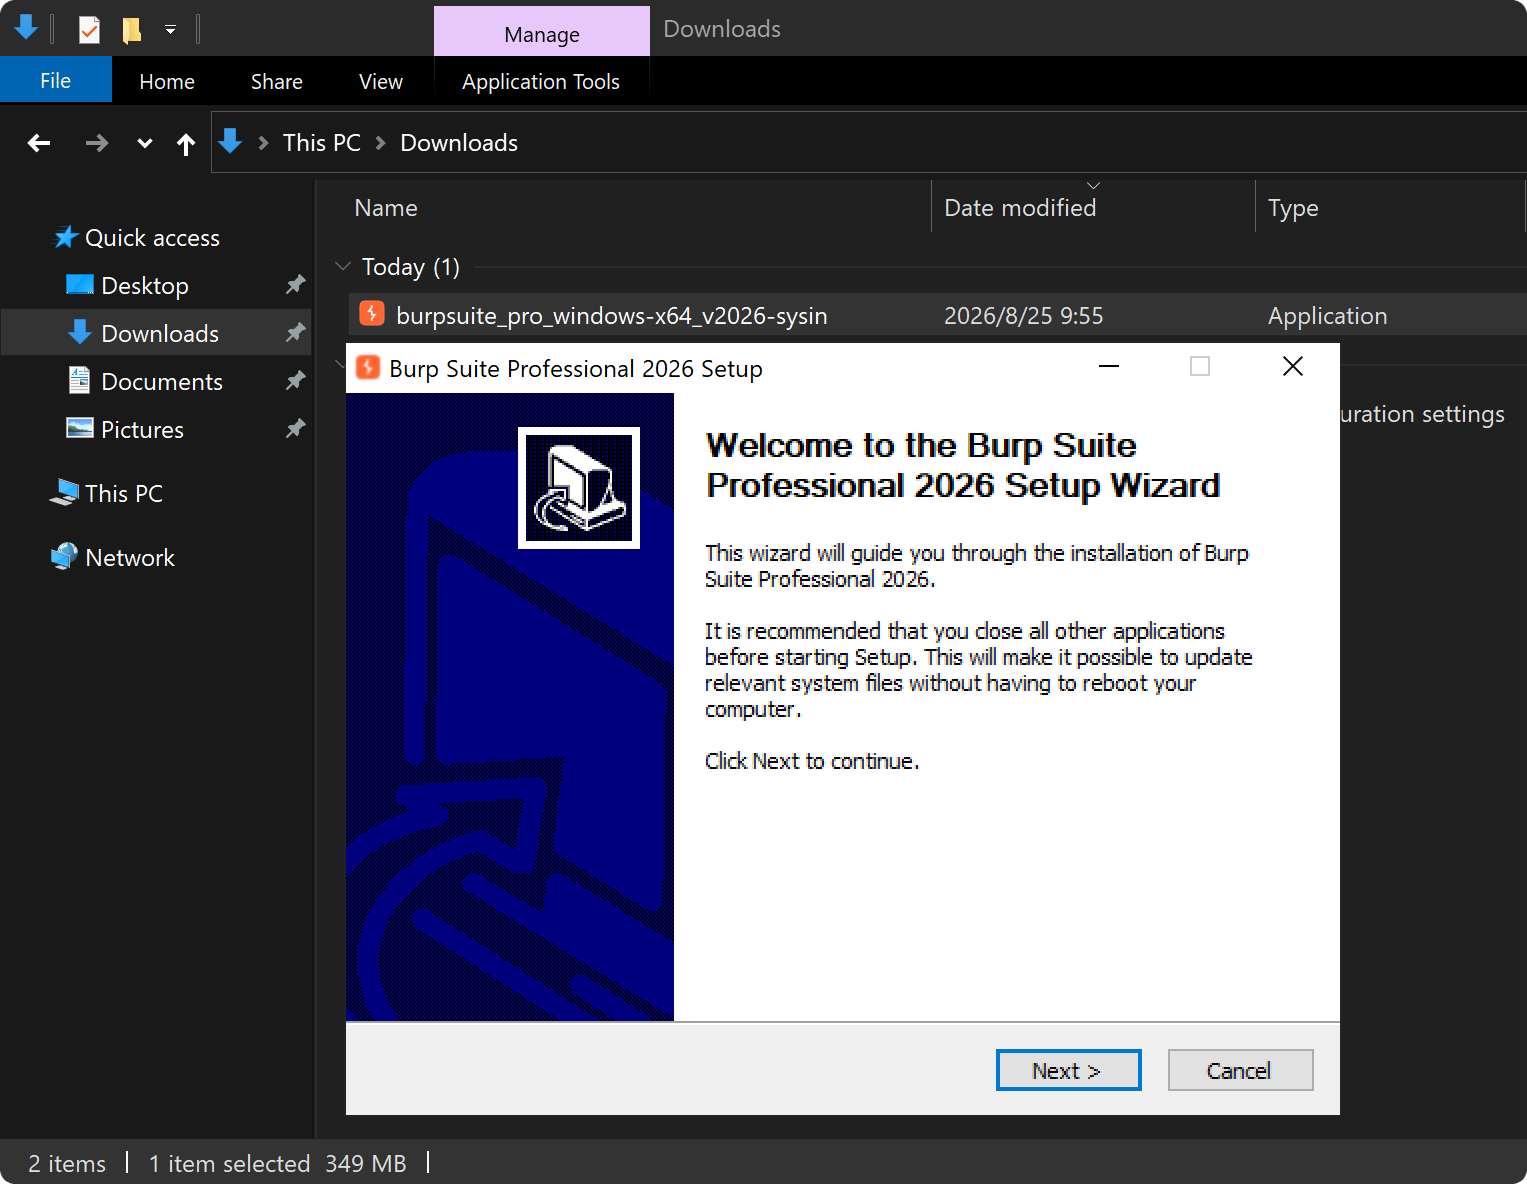1527x1184 pixels.
Task: Open Desktop in the navigation pane
Action: [145, 286]
